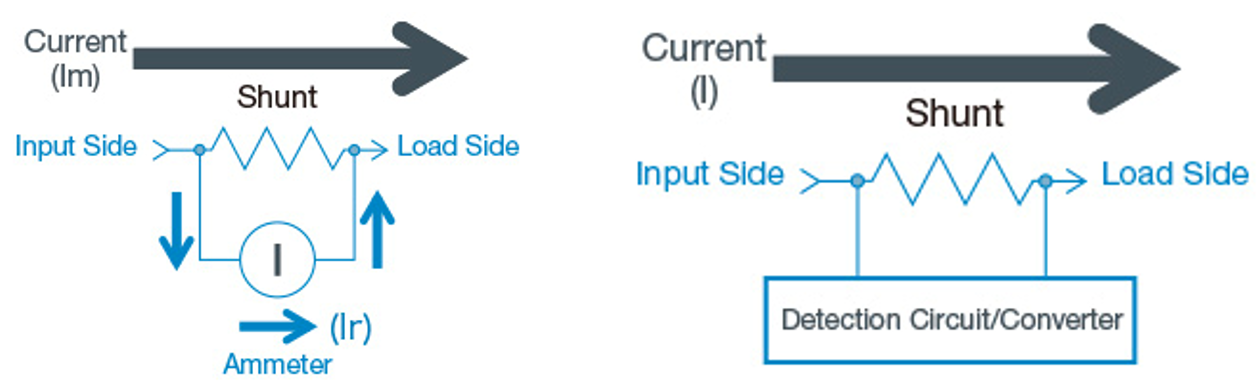Click the right diagram's Shunt label
Screen dimensions: 1260x382
click(954, 113)
